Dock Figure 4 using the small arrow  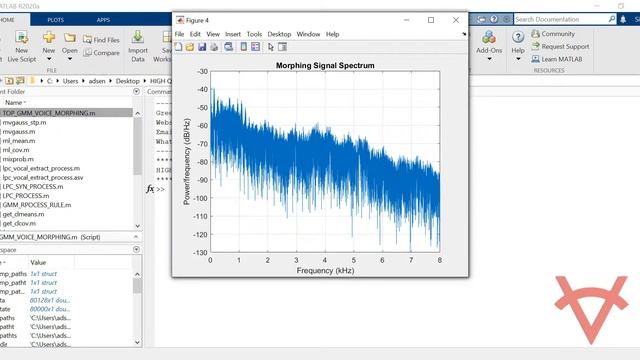pyautogui.click(x=464, y=34)
